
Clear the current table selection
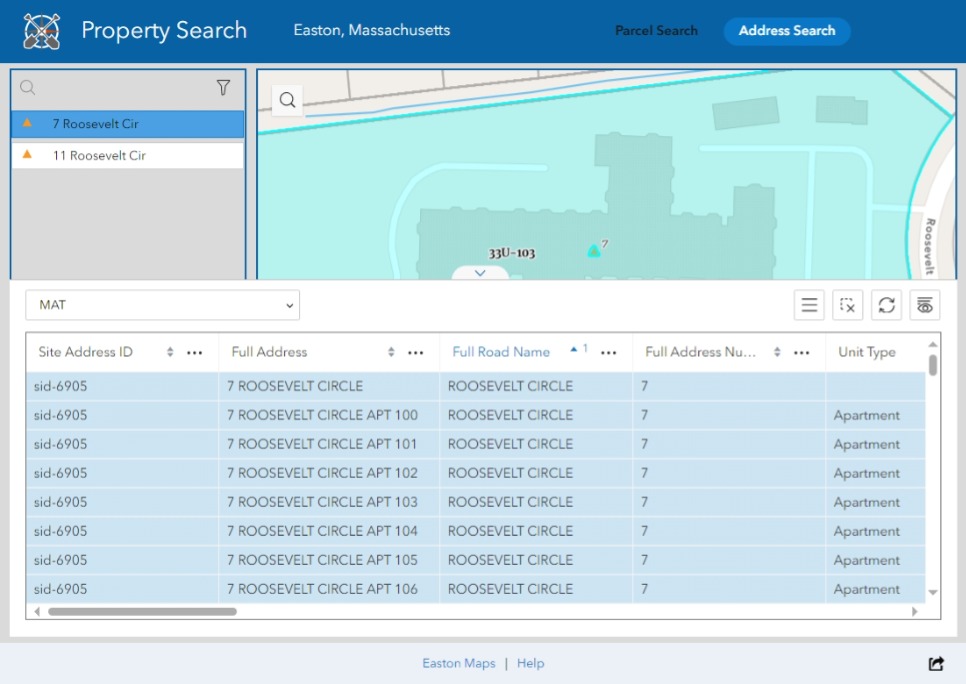[x=848, y=305]
